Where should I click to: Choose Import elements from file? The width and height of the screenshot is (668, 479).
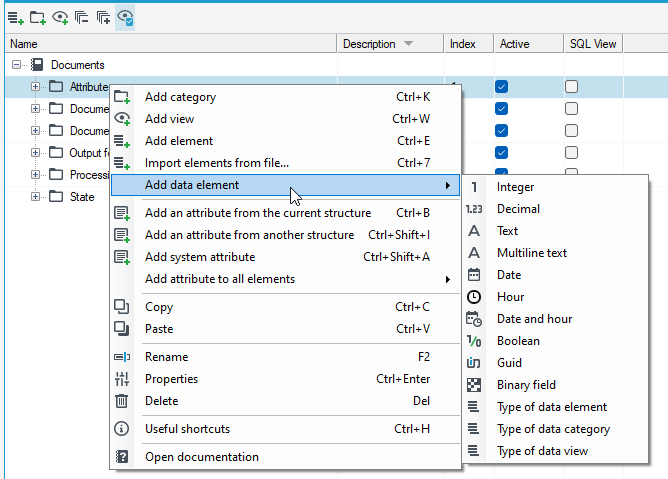285,163
